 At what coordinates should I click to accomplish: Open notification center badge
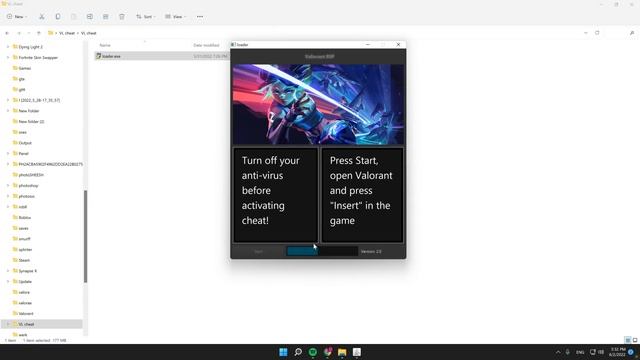coord(631,352)
